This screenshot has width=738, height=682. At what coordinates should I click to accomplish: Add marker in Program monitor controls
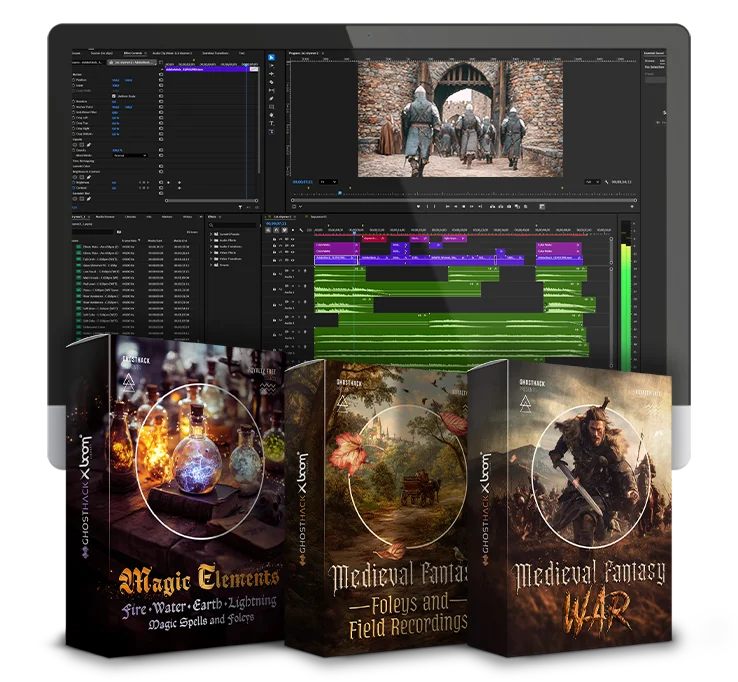coord(418,207)
